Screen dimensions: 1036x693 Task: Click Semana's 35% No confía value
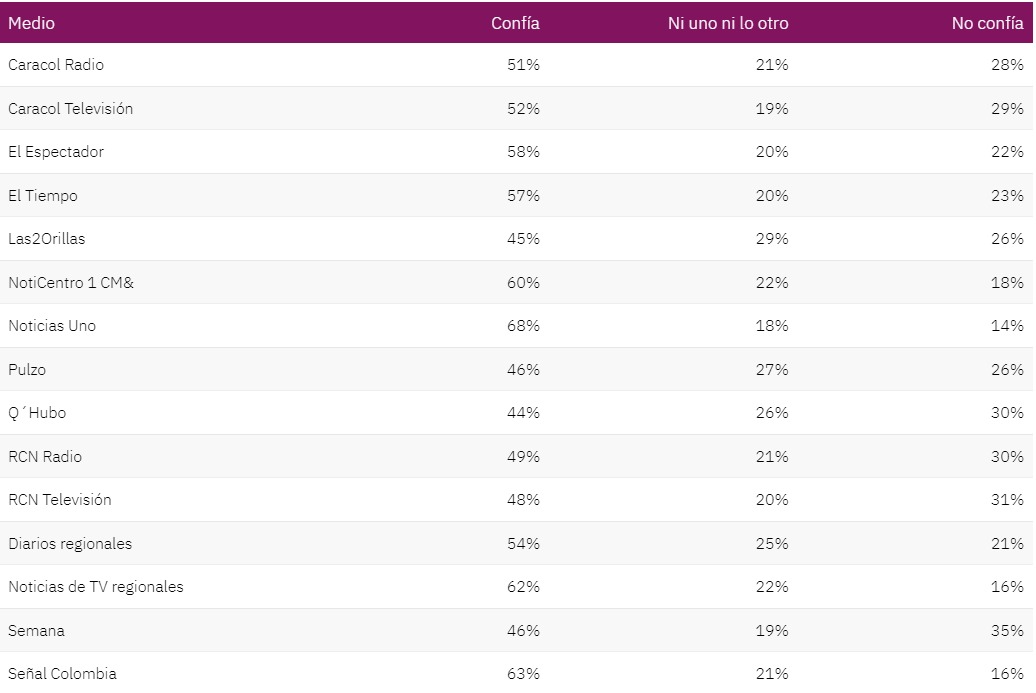coord(1007,630)
